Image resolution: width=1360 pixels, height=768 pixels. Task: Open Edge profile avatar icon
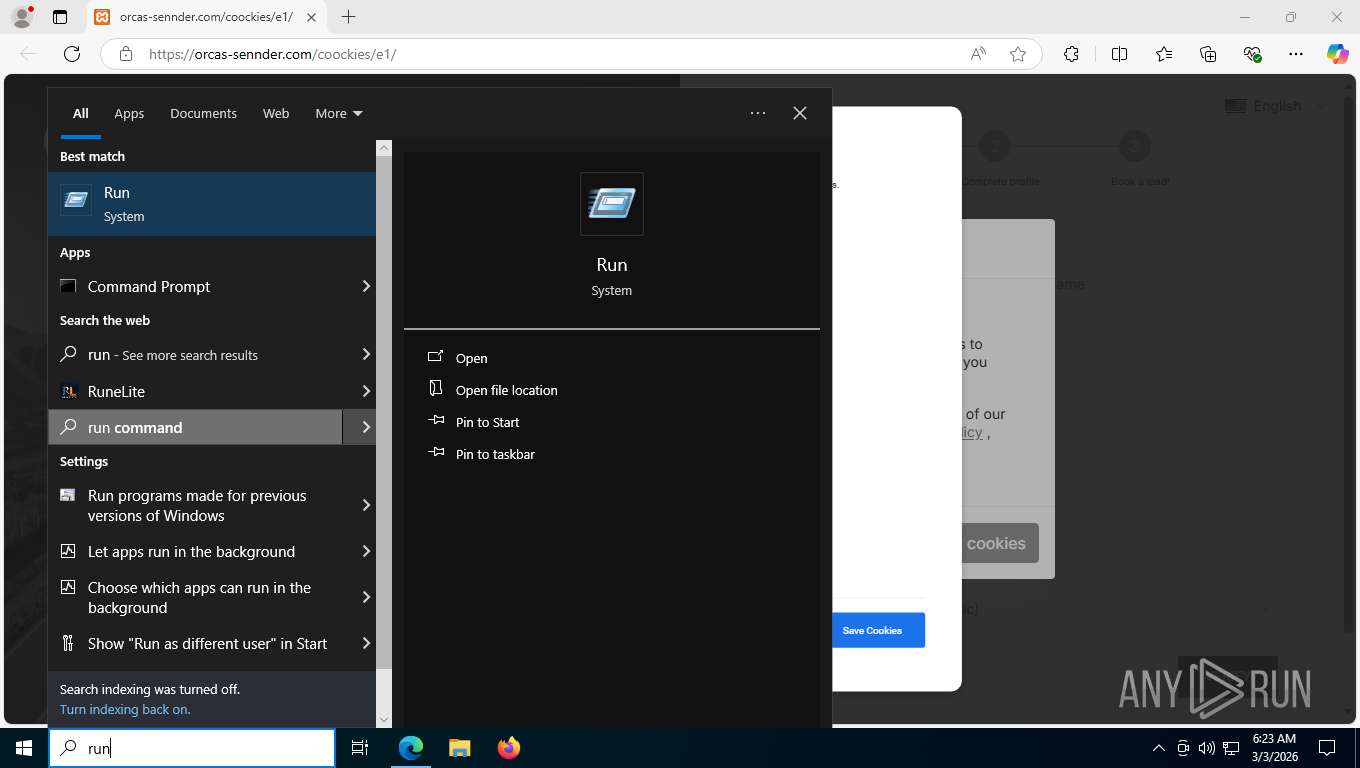point(22,17)
